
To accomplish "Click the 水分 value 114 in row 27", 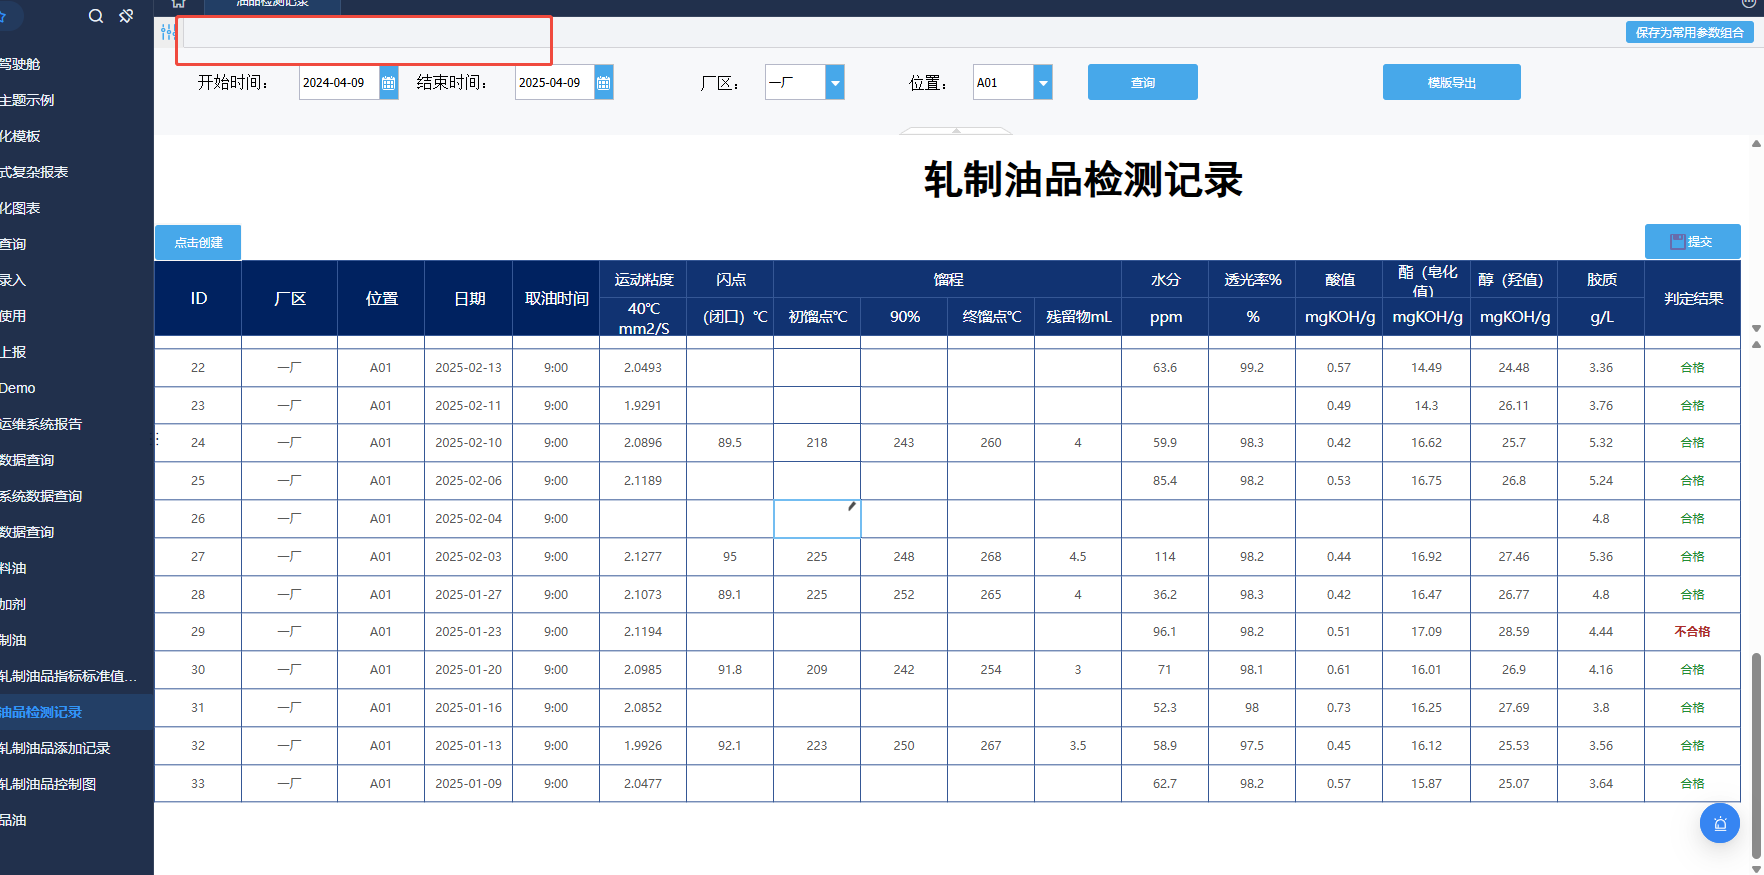I will pos(1165,557).
